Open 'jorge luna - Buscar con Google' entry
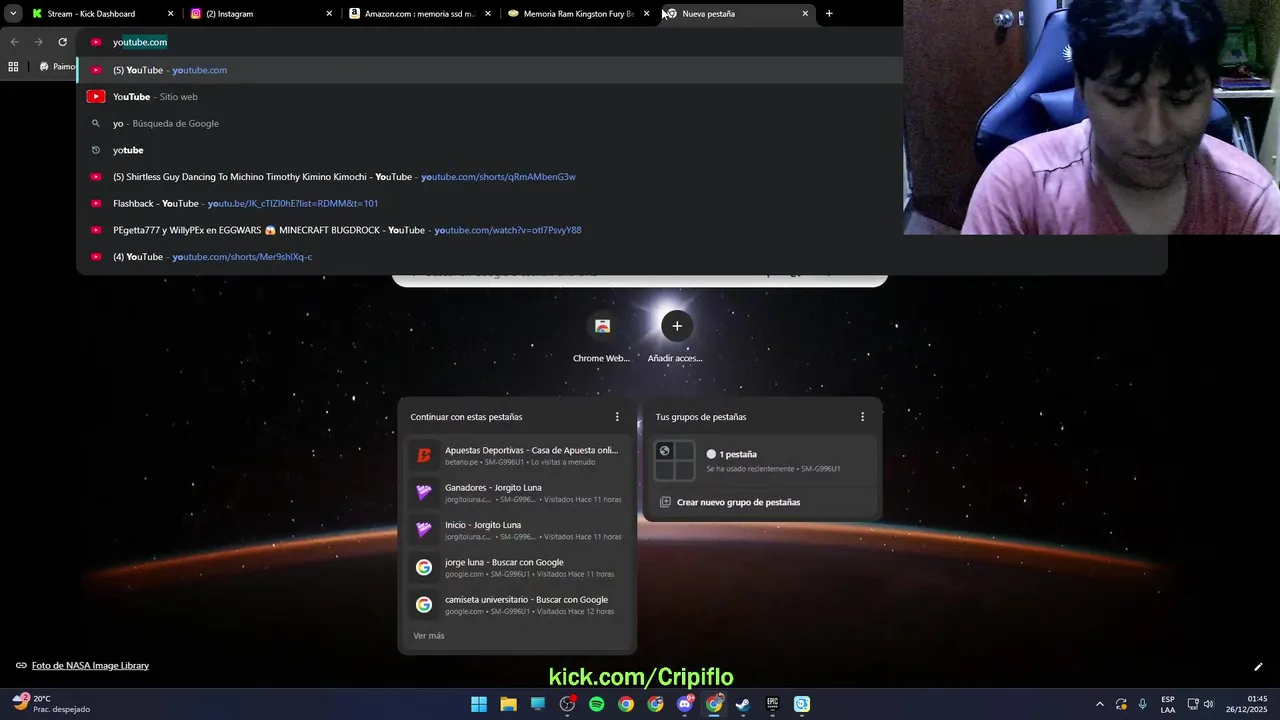This screenshot has height=720, width=1280. 517,567
